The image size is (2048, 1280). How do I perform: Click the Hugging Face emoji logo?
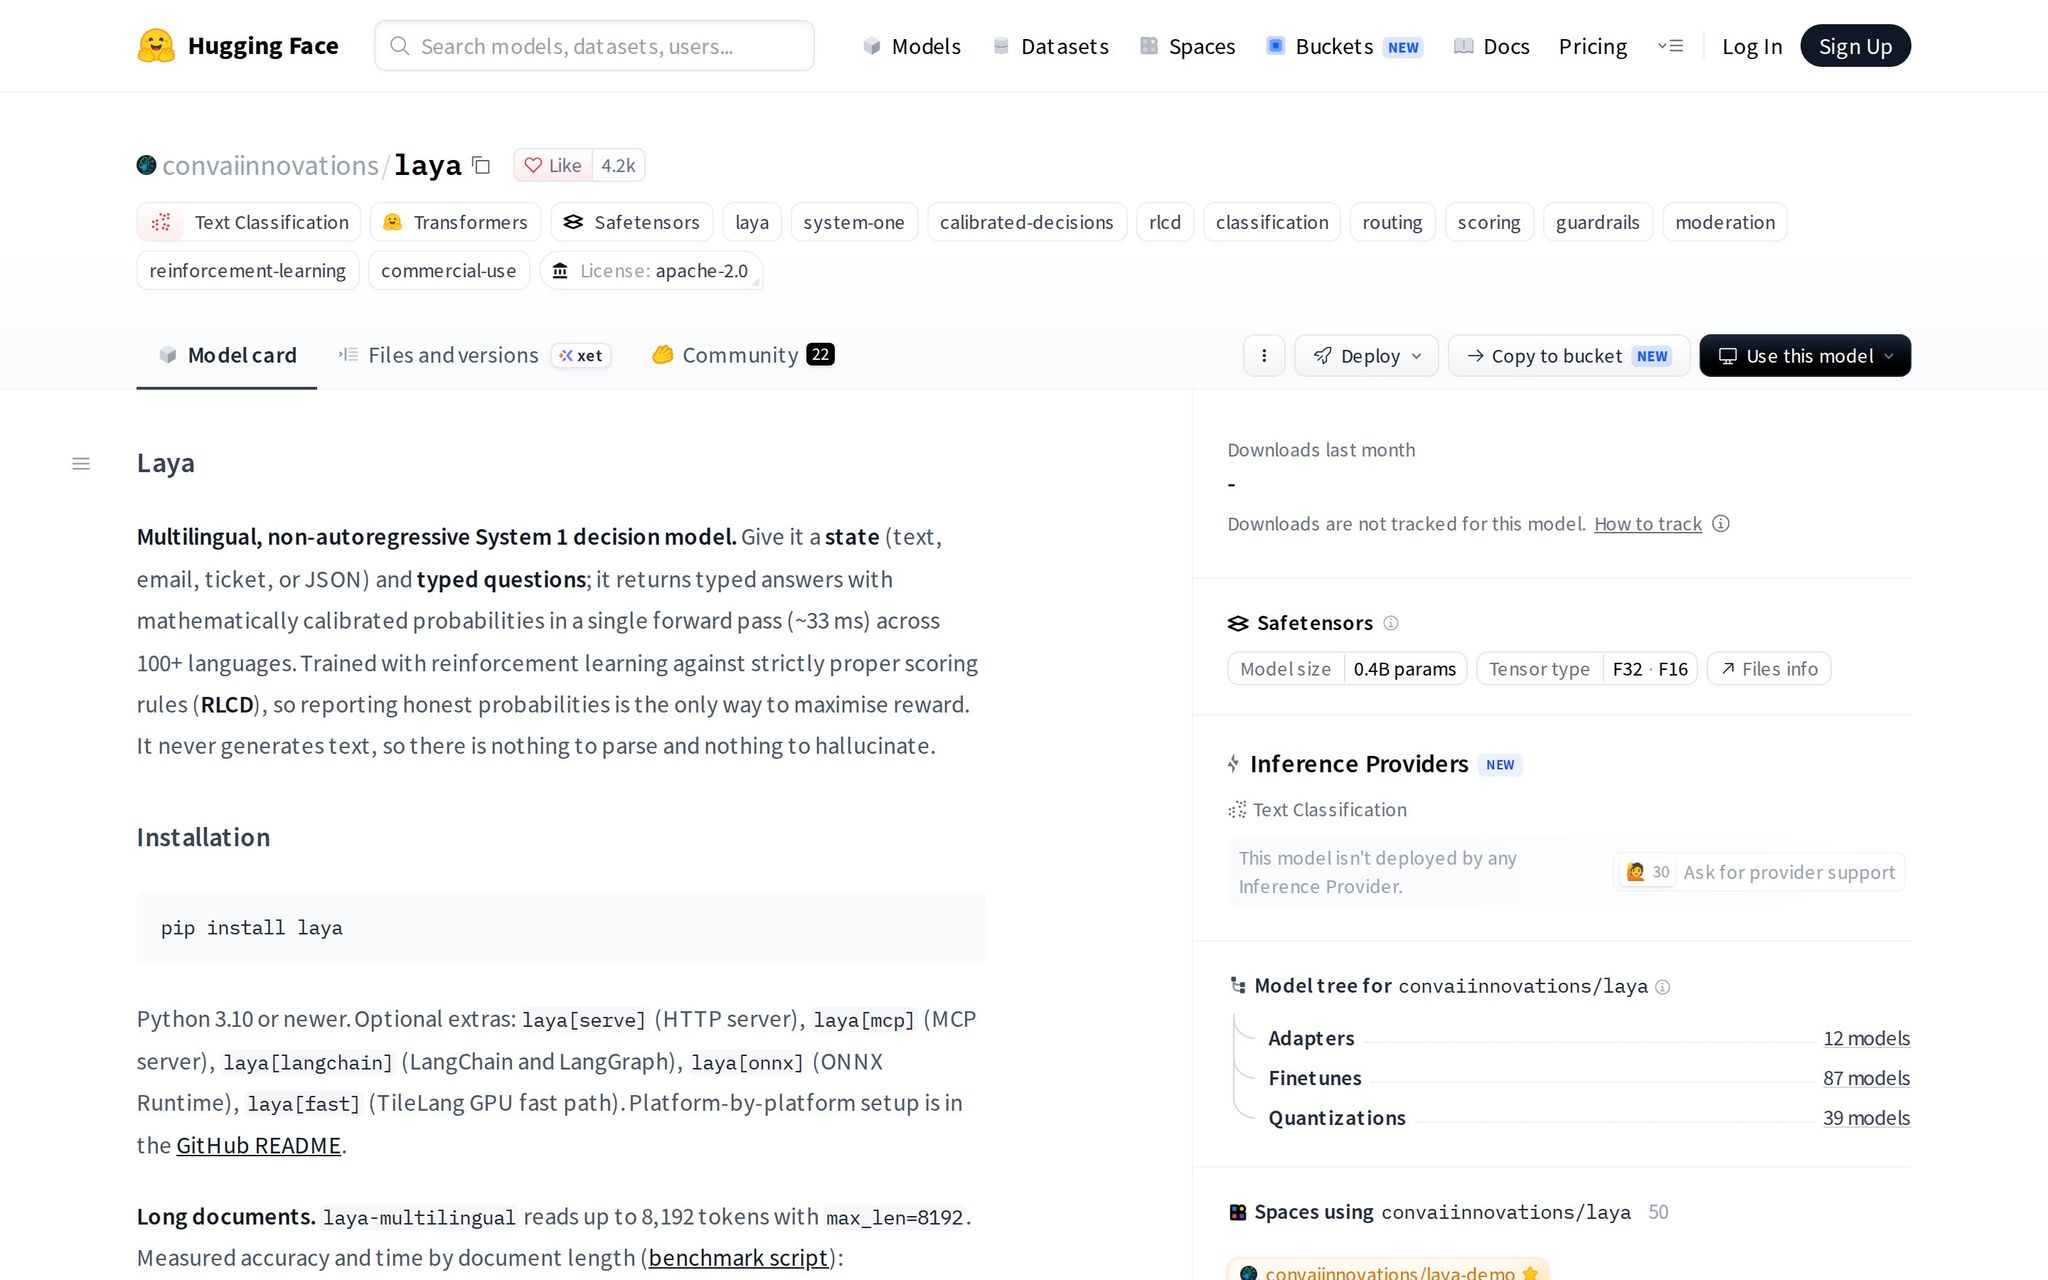tap(156, 46)
